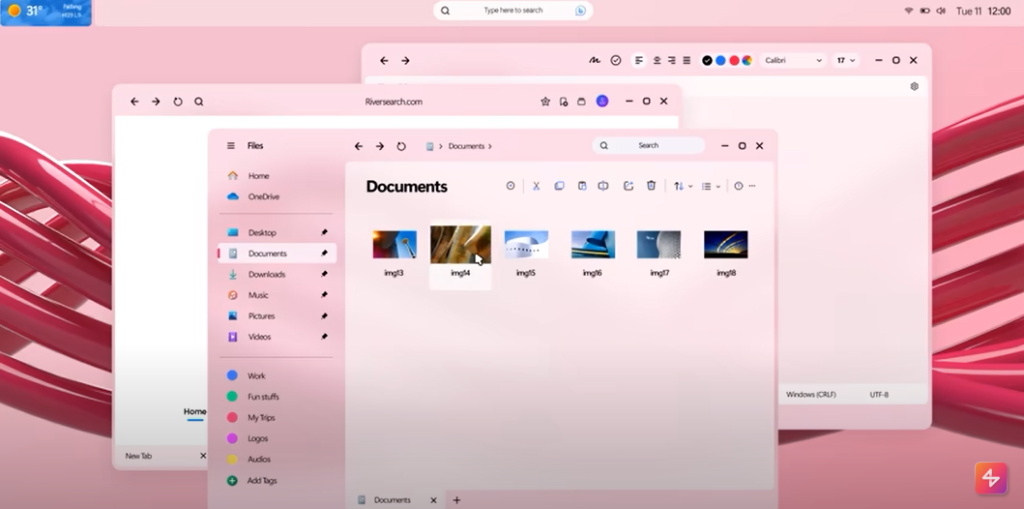The image size is (1024, 509).
Task: Select justify alignment in text editor
Action: [686, 60]
